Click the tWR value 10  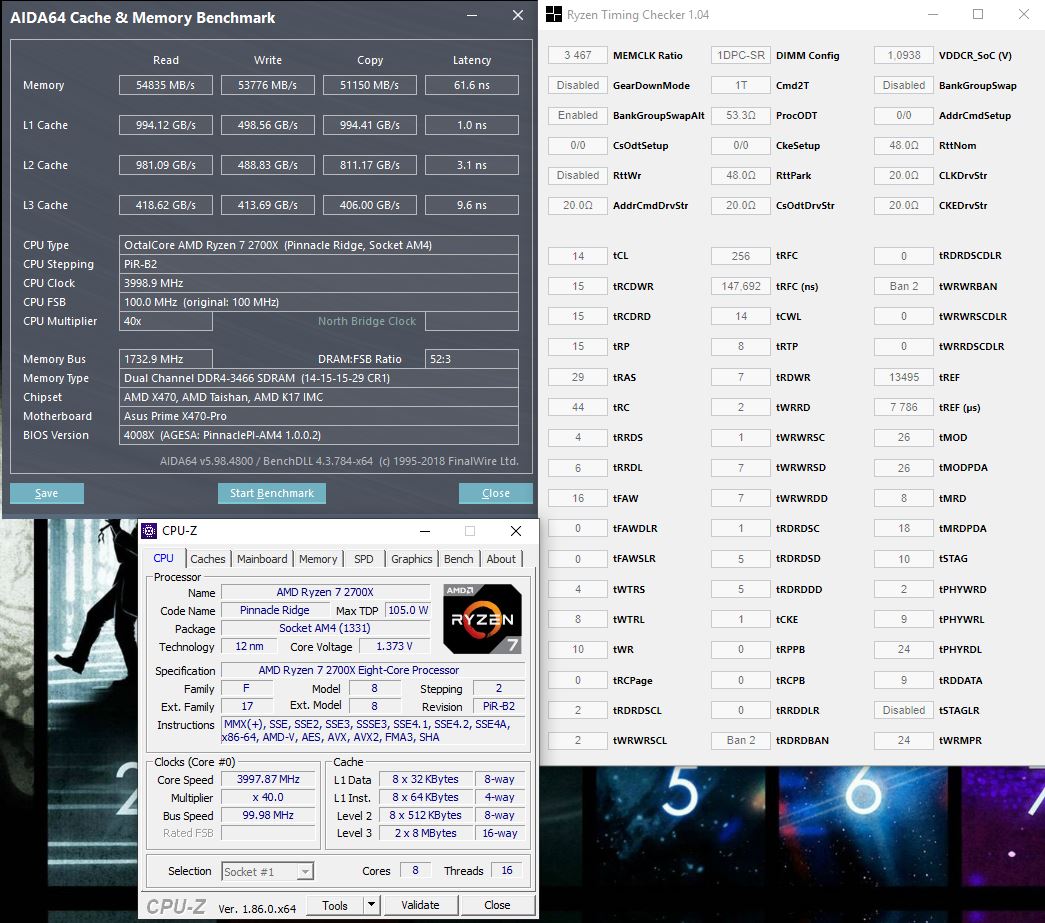[x=578, y=649]
